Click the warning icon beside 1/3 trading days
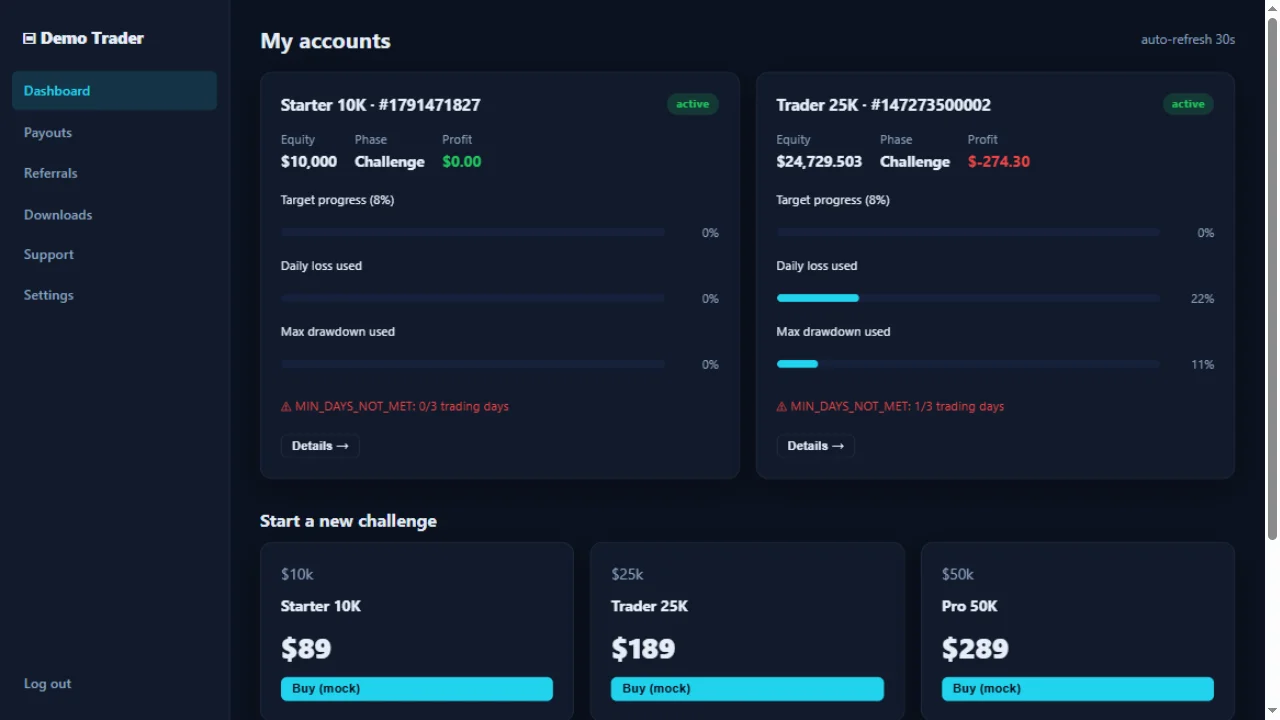The height and width of the screenshot is (720, 1280). click(782, 407)
